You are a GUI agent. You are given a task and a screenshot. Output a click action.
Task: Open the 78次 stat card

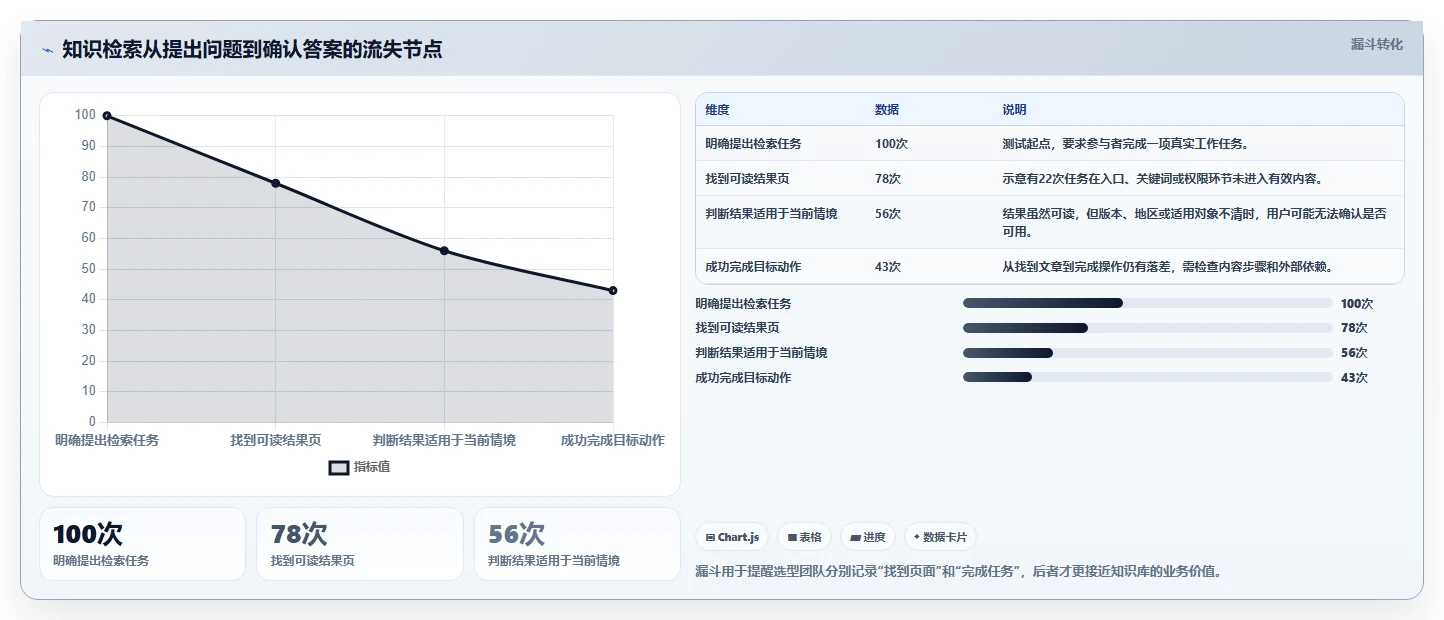(x=360, y=544)
